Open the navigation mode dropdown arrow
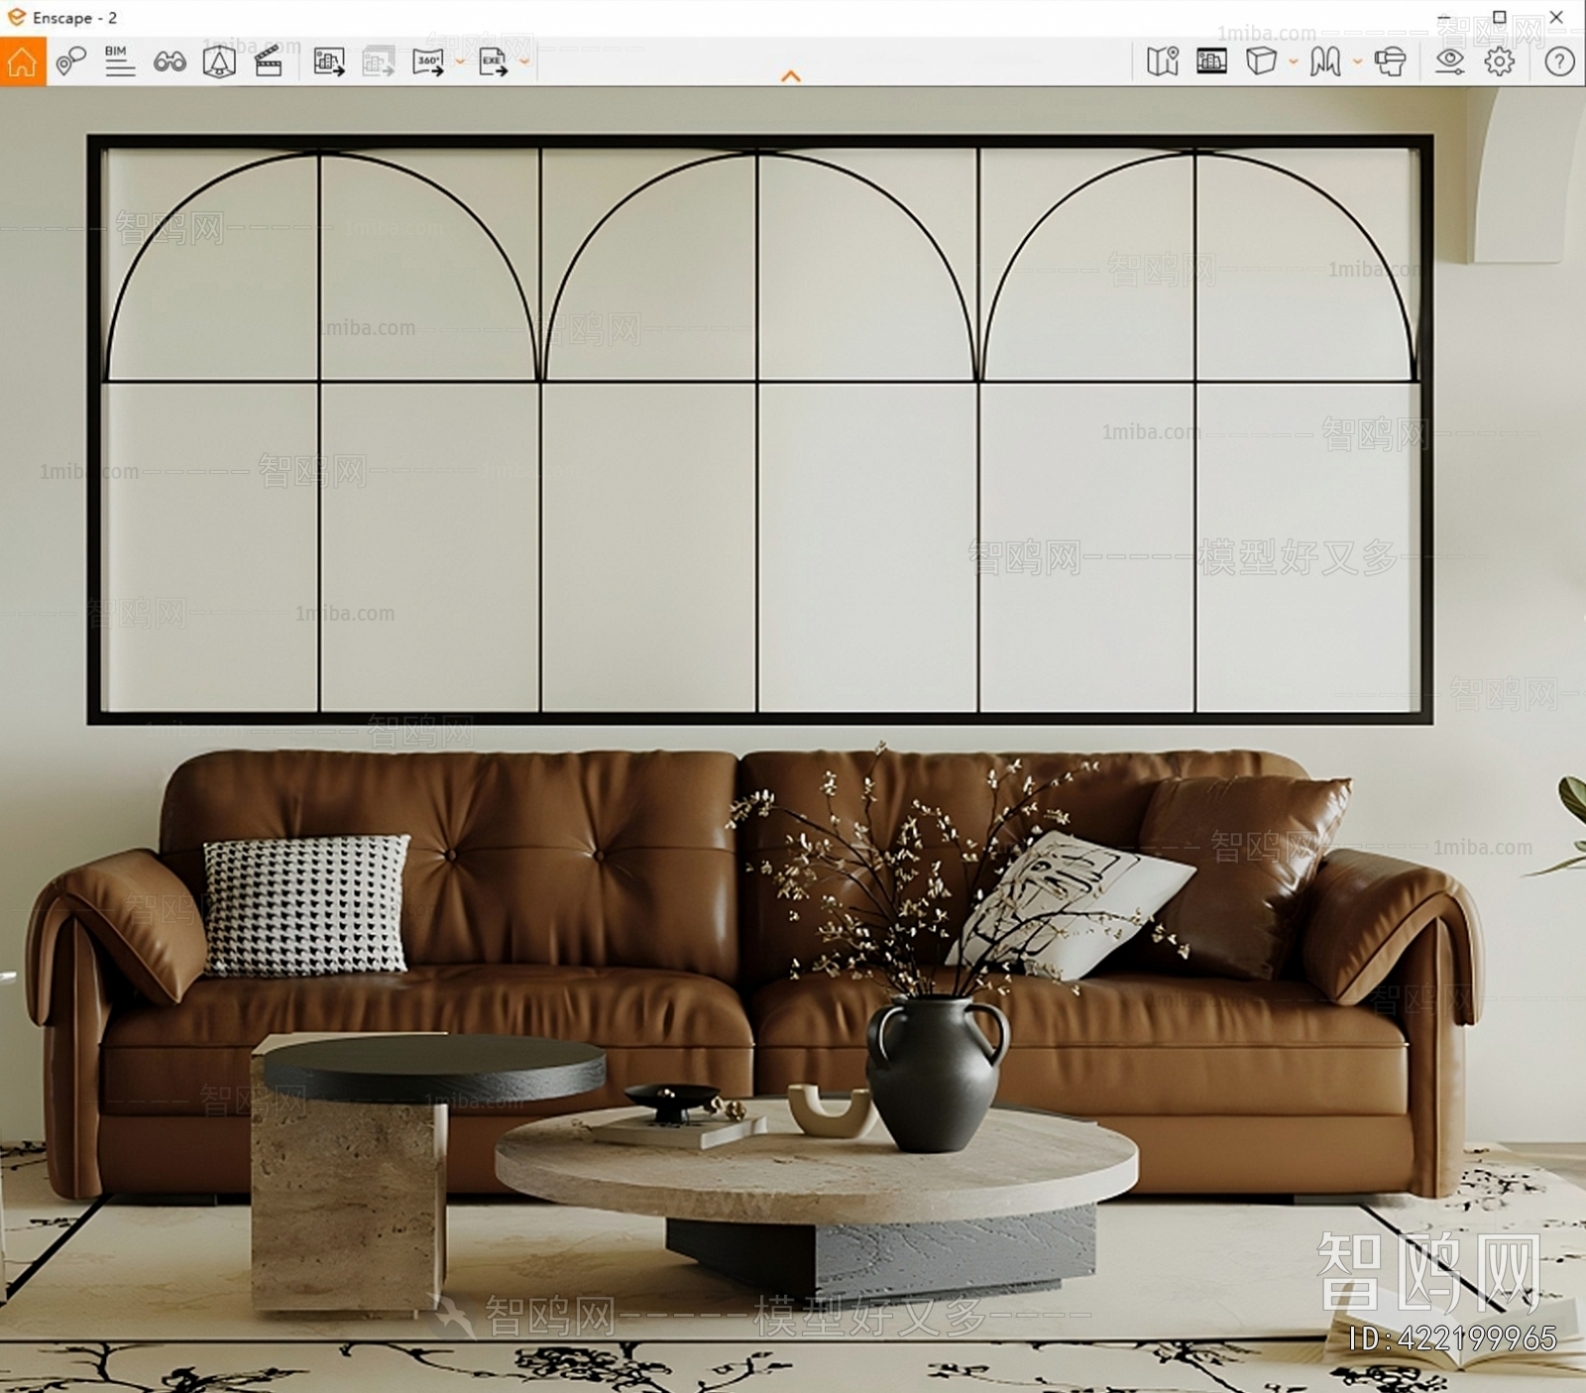The image size is (1586, 1393). pos(1357,62)
